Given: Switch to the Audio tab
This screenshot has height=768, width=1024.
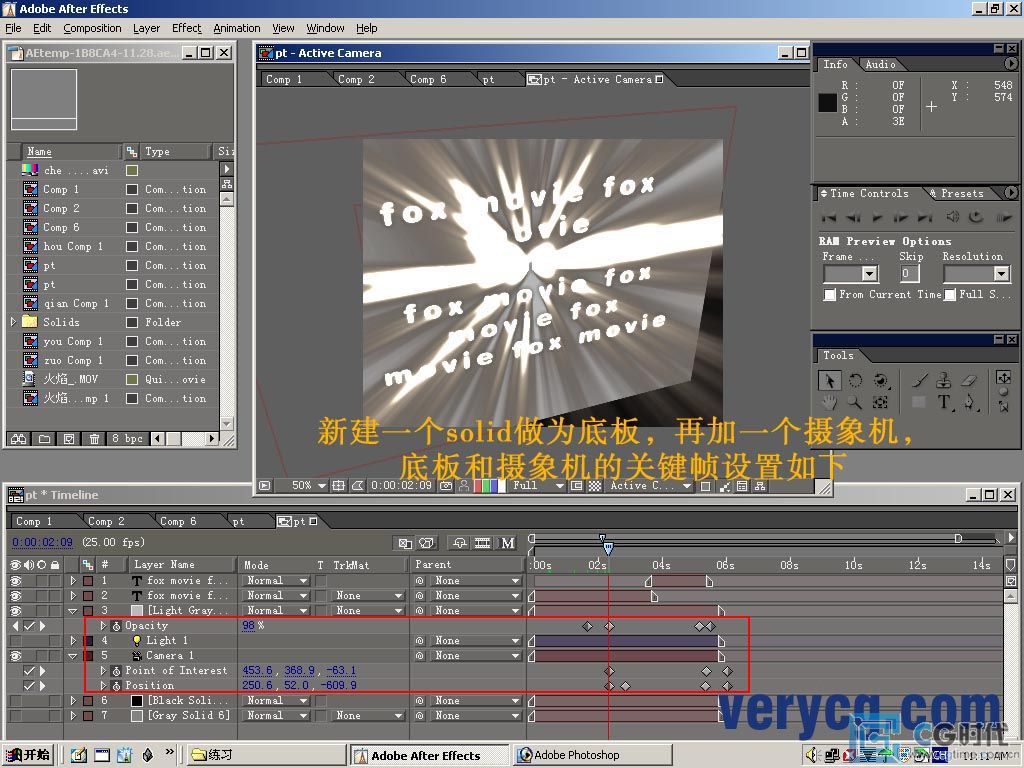Looking at the screenshot, I should click(880, 64).
